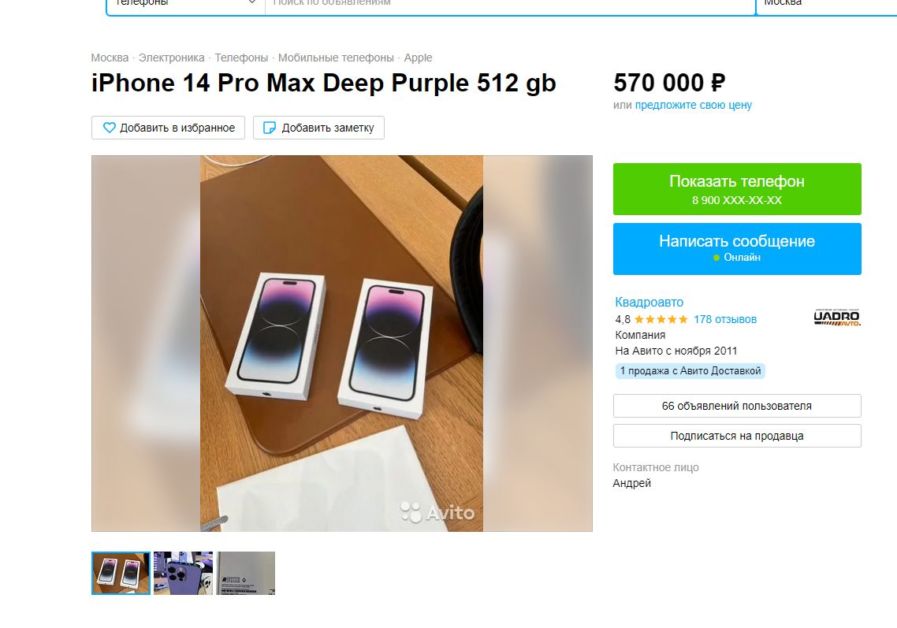This screenshot has width=897, height=628.
Task: Focus the Поиск по объявлениям search field
Action: tap(510, 5)
